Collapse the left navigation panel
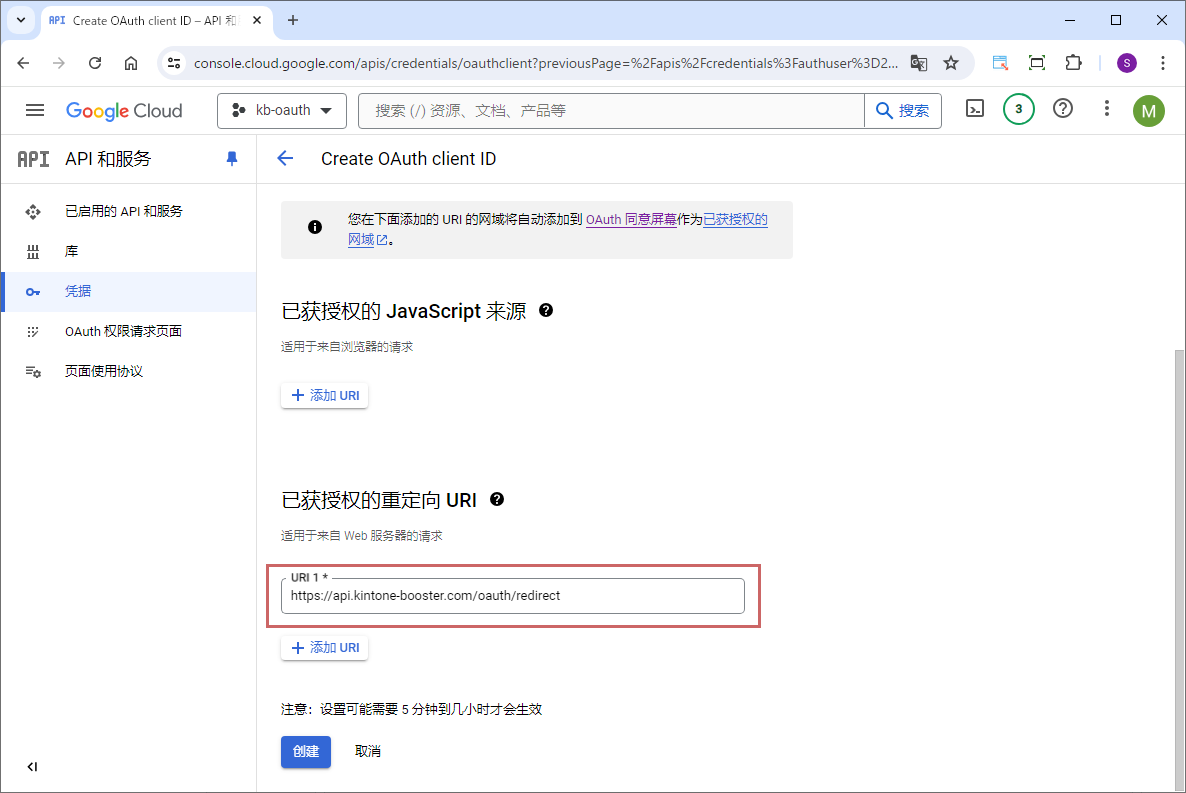 point(32,767)
